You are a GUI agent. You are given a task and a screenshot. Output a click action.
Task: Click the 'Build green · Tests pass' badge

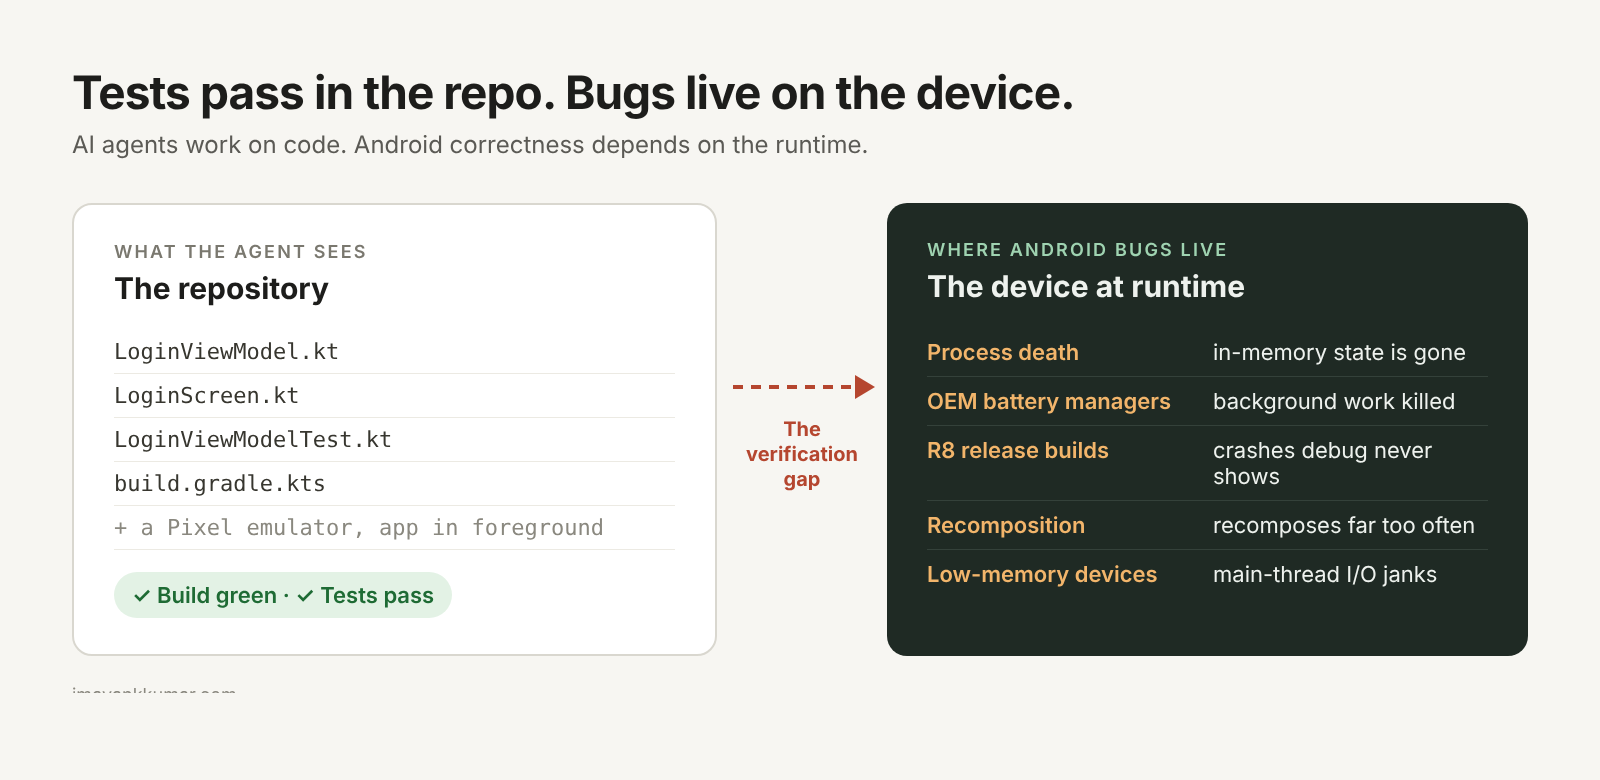pos(283,595)
